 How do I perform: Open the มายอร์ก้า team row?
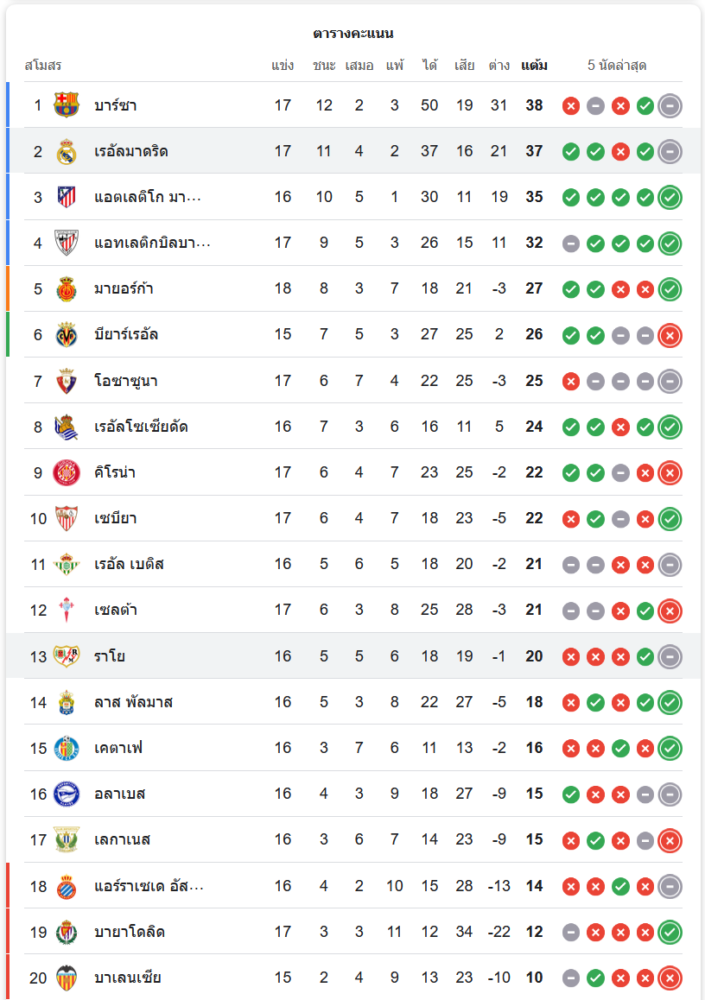(124, 289)
